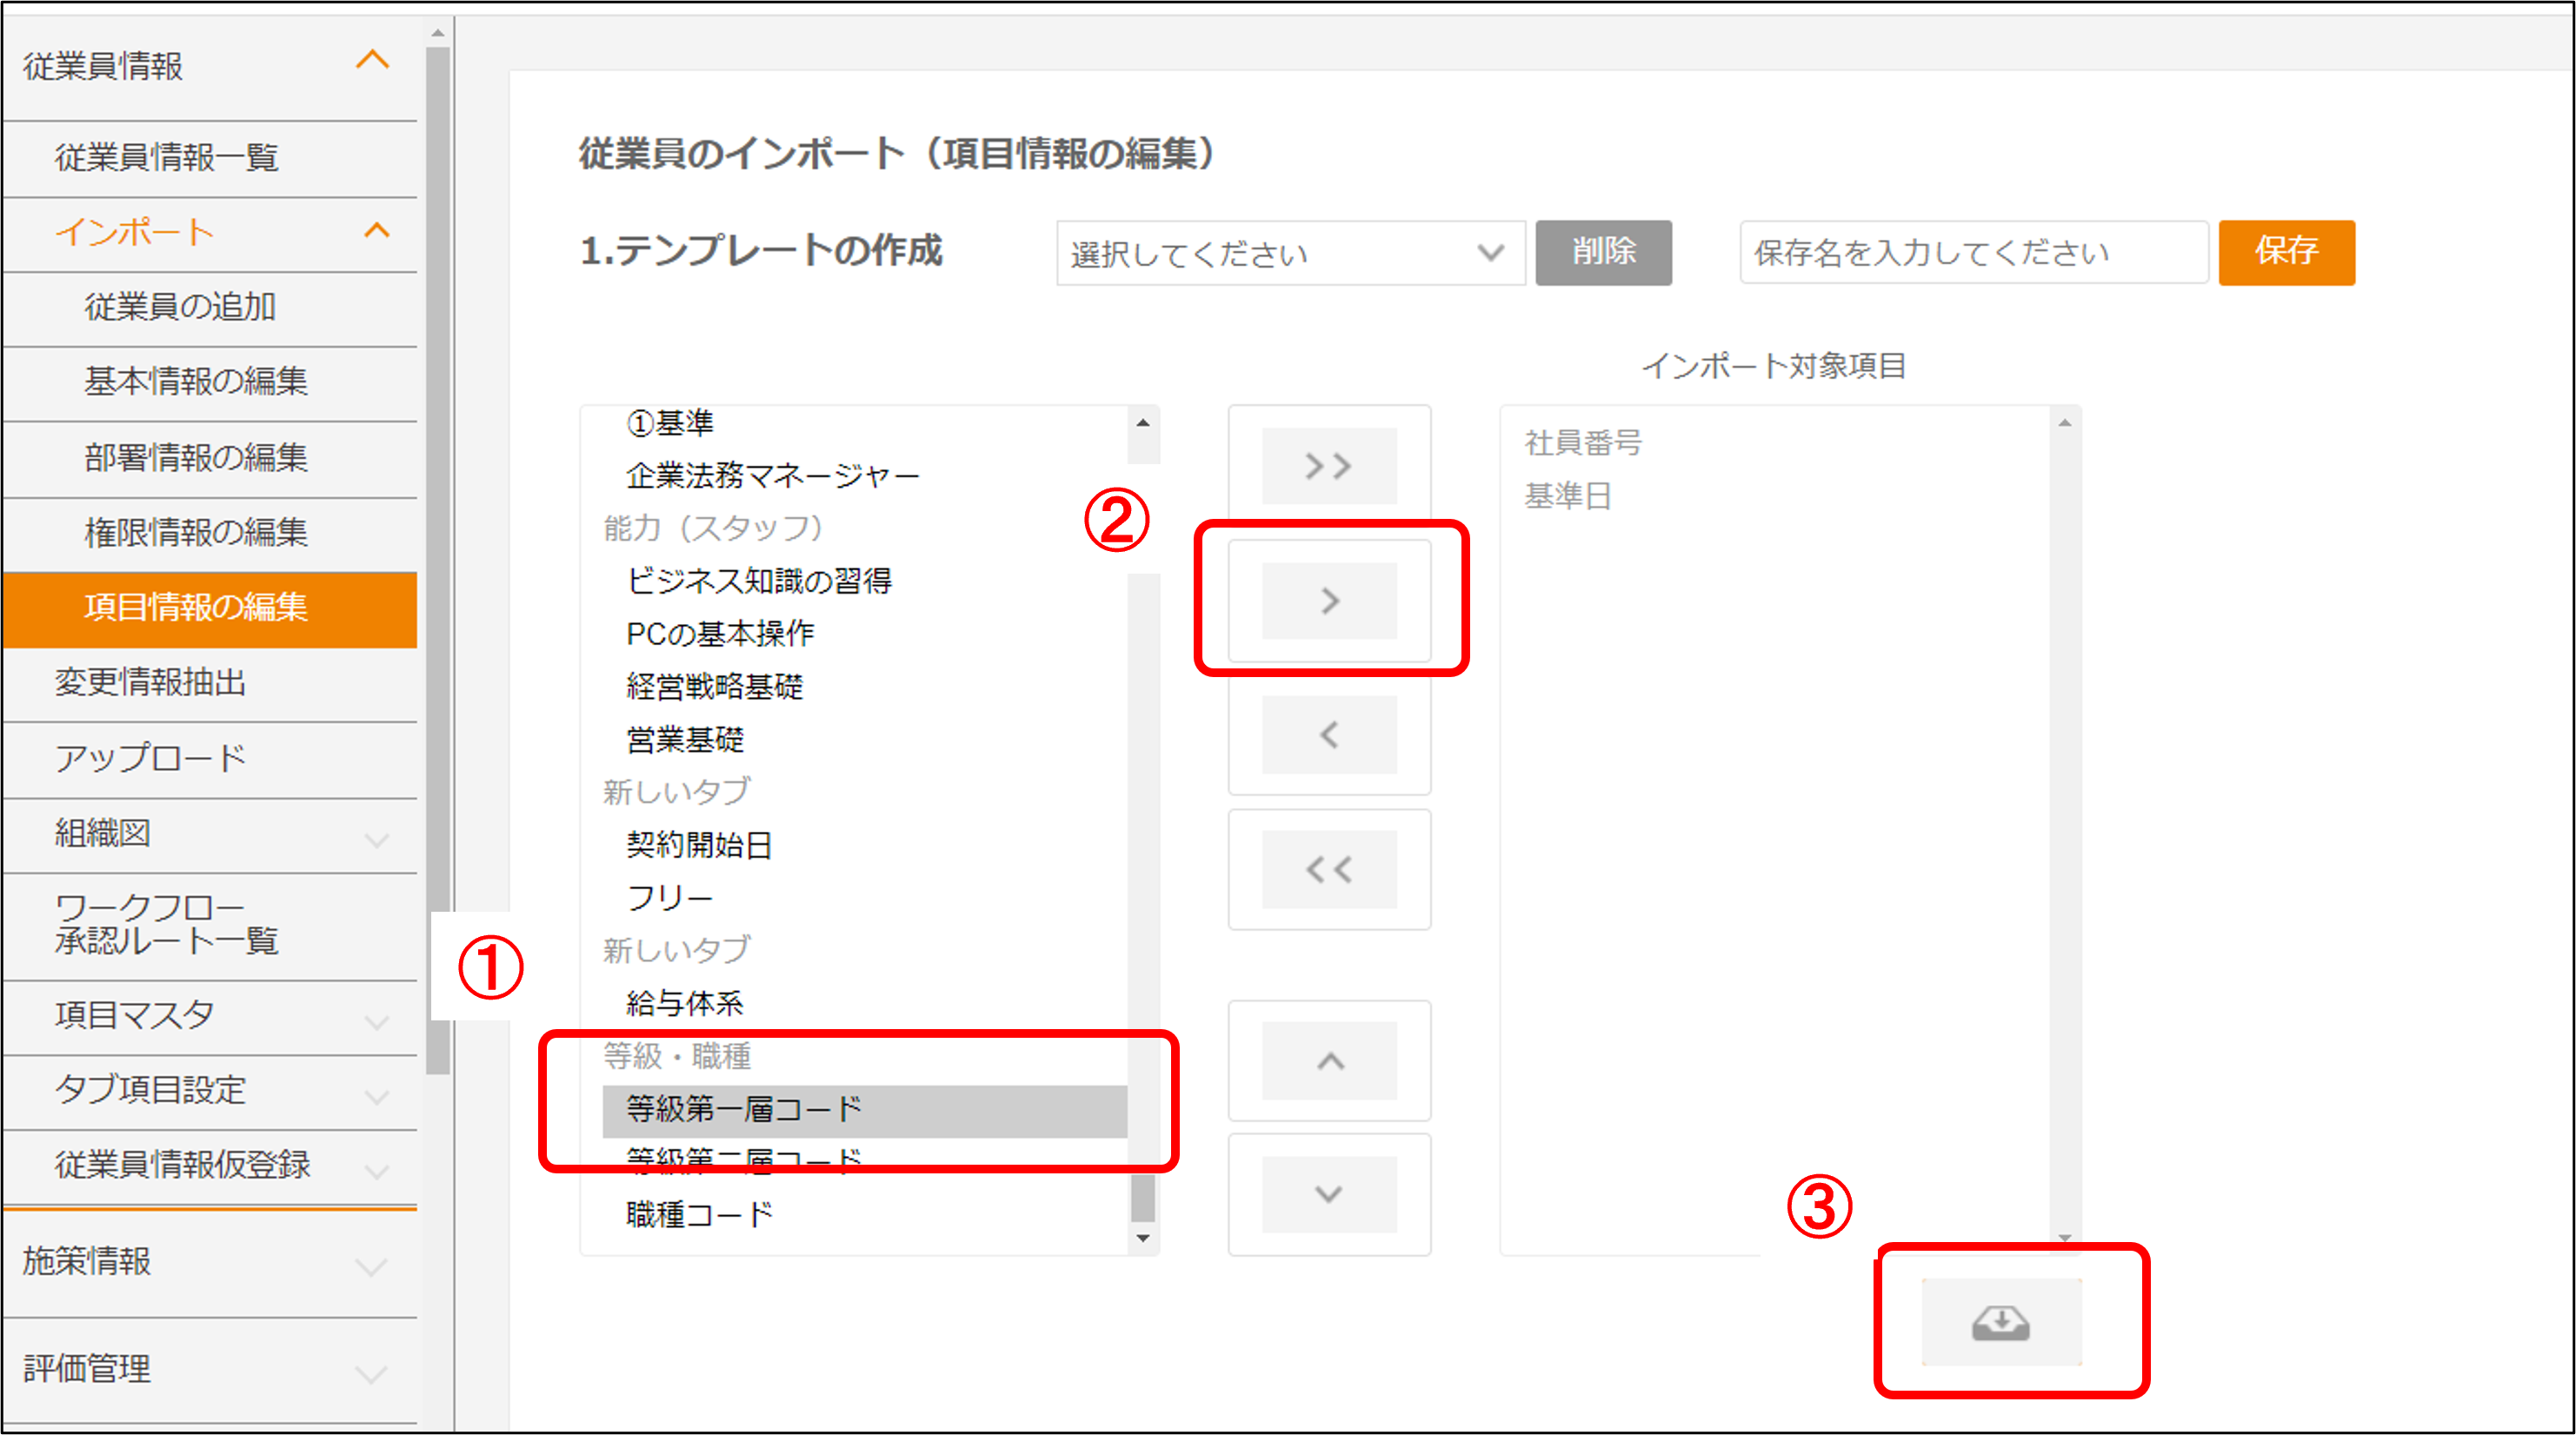Open 従業員情報一覧 in the sidebar
This screenshot has width=2576, height=1435.
click(166, 158)
